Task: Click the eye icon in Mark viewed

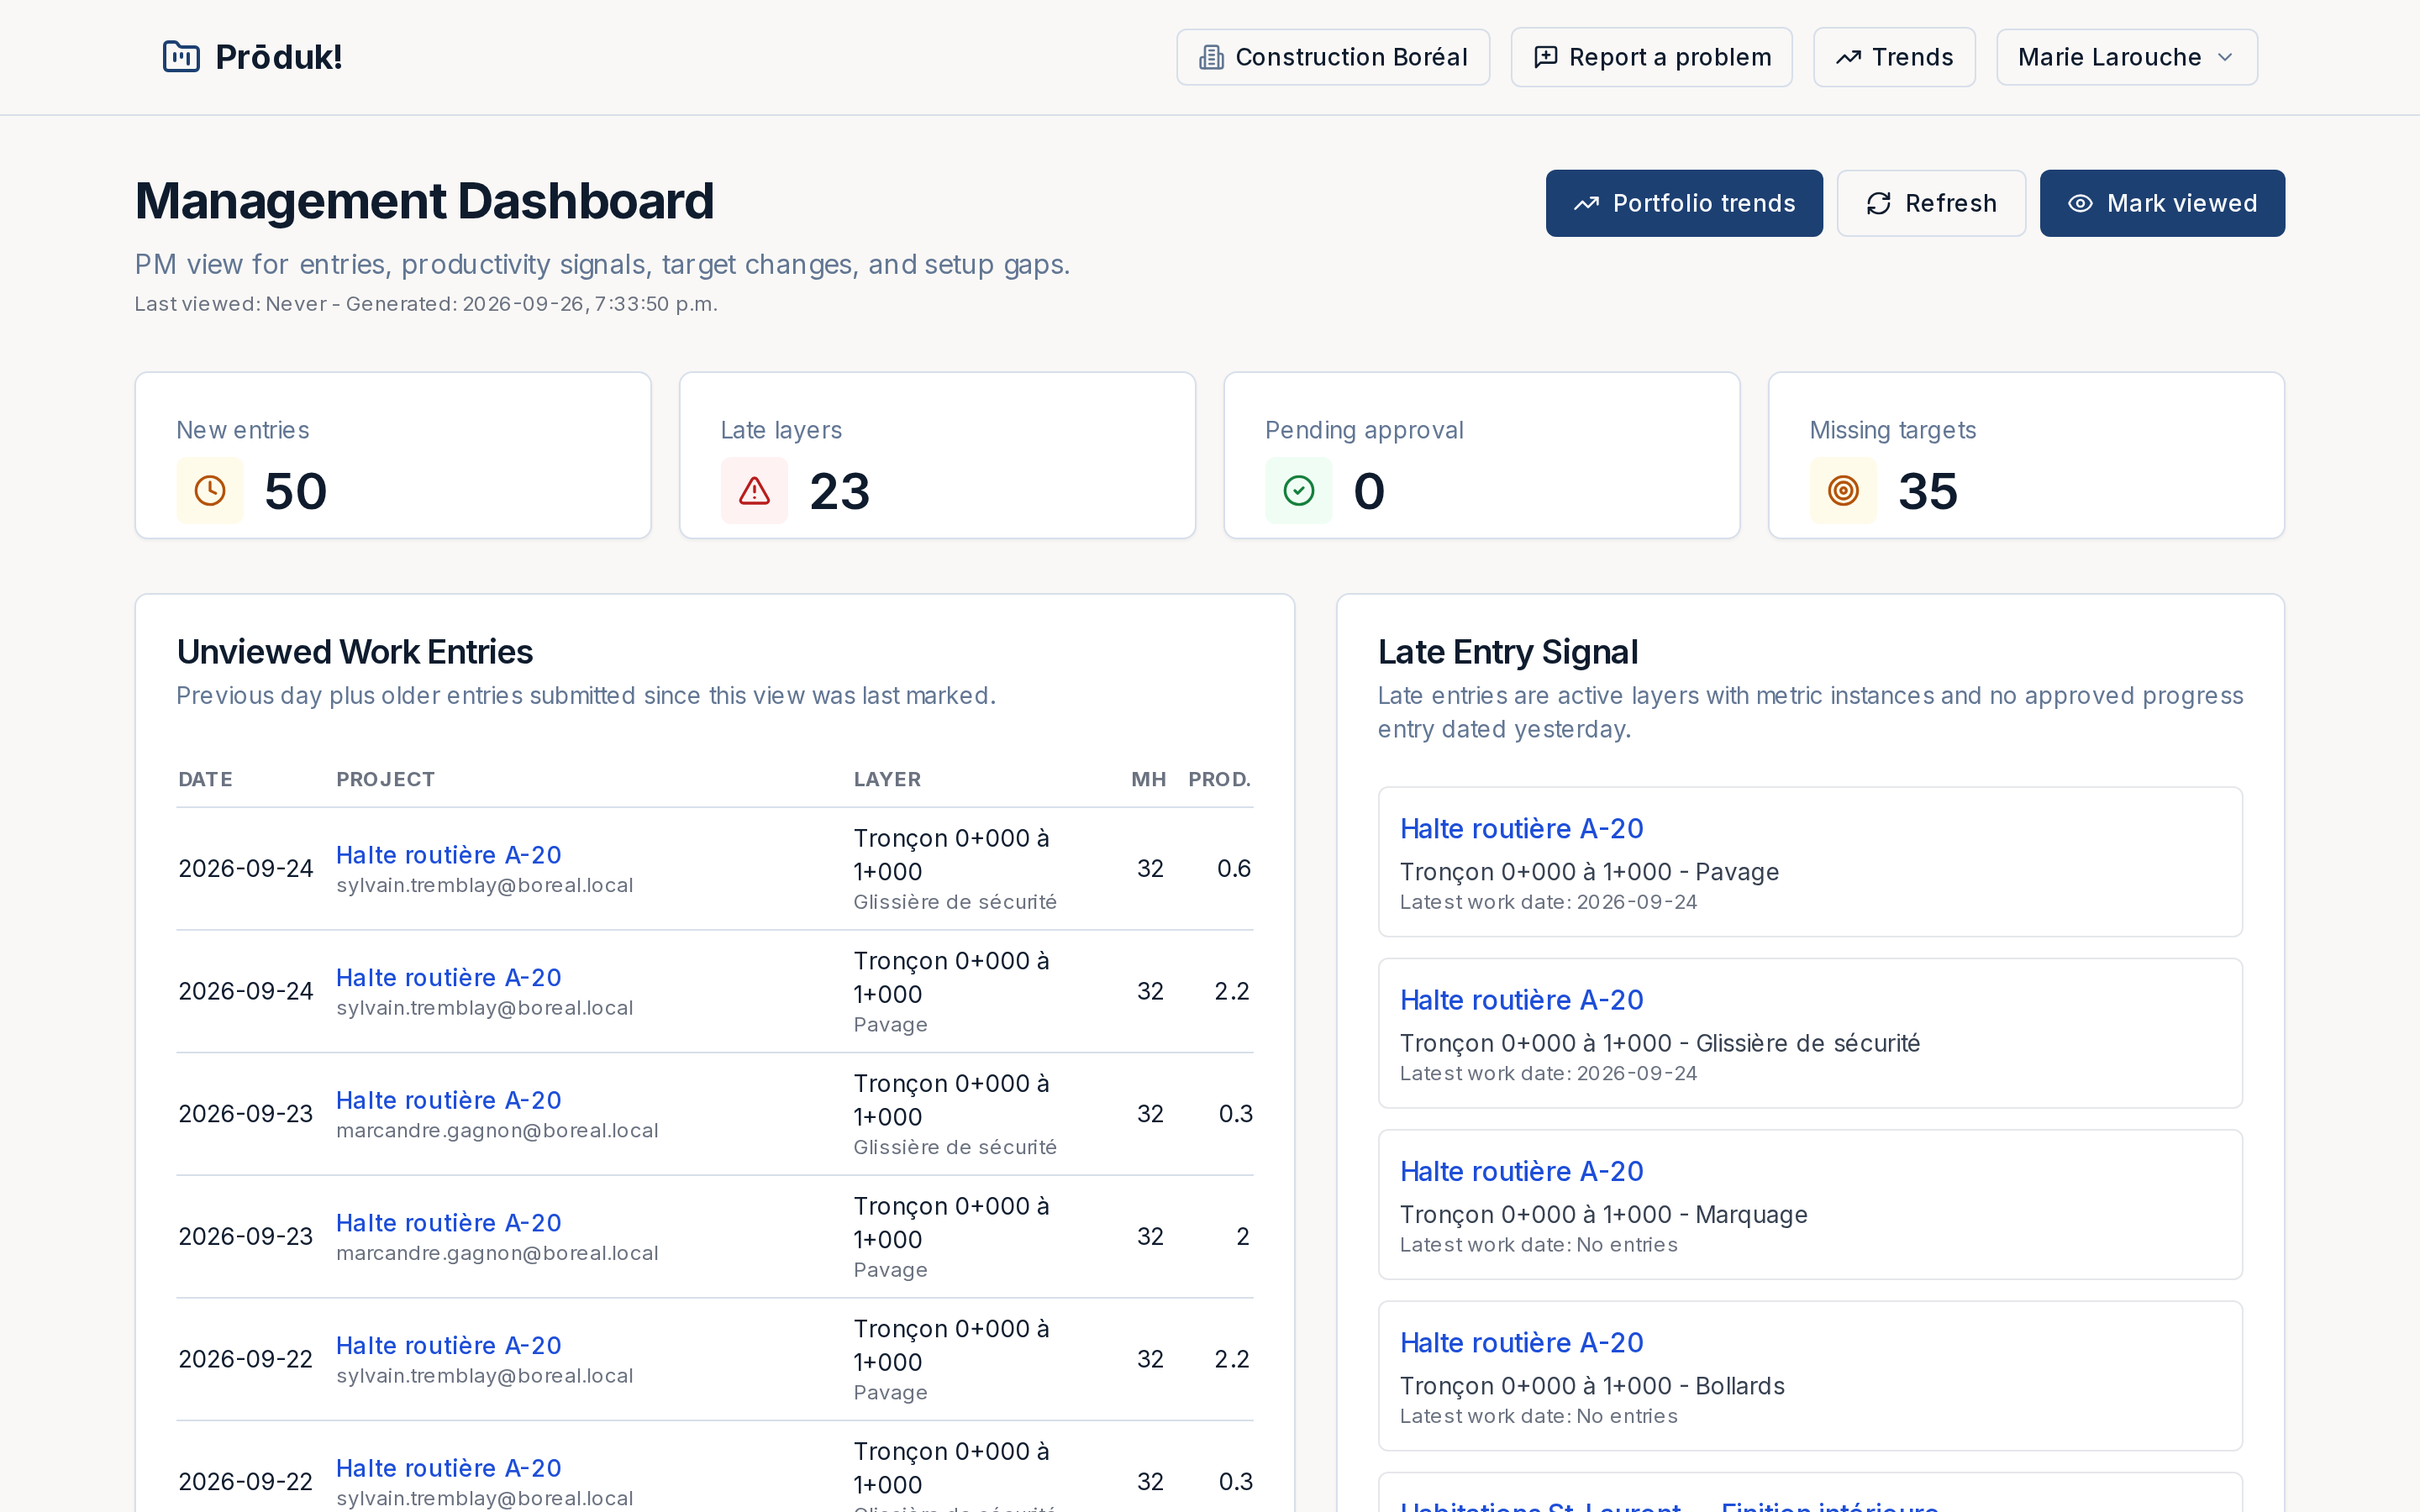Action: pos(2080,204)
